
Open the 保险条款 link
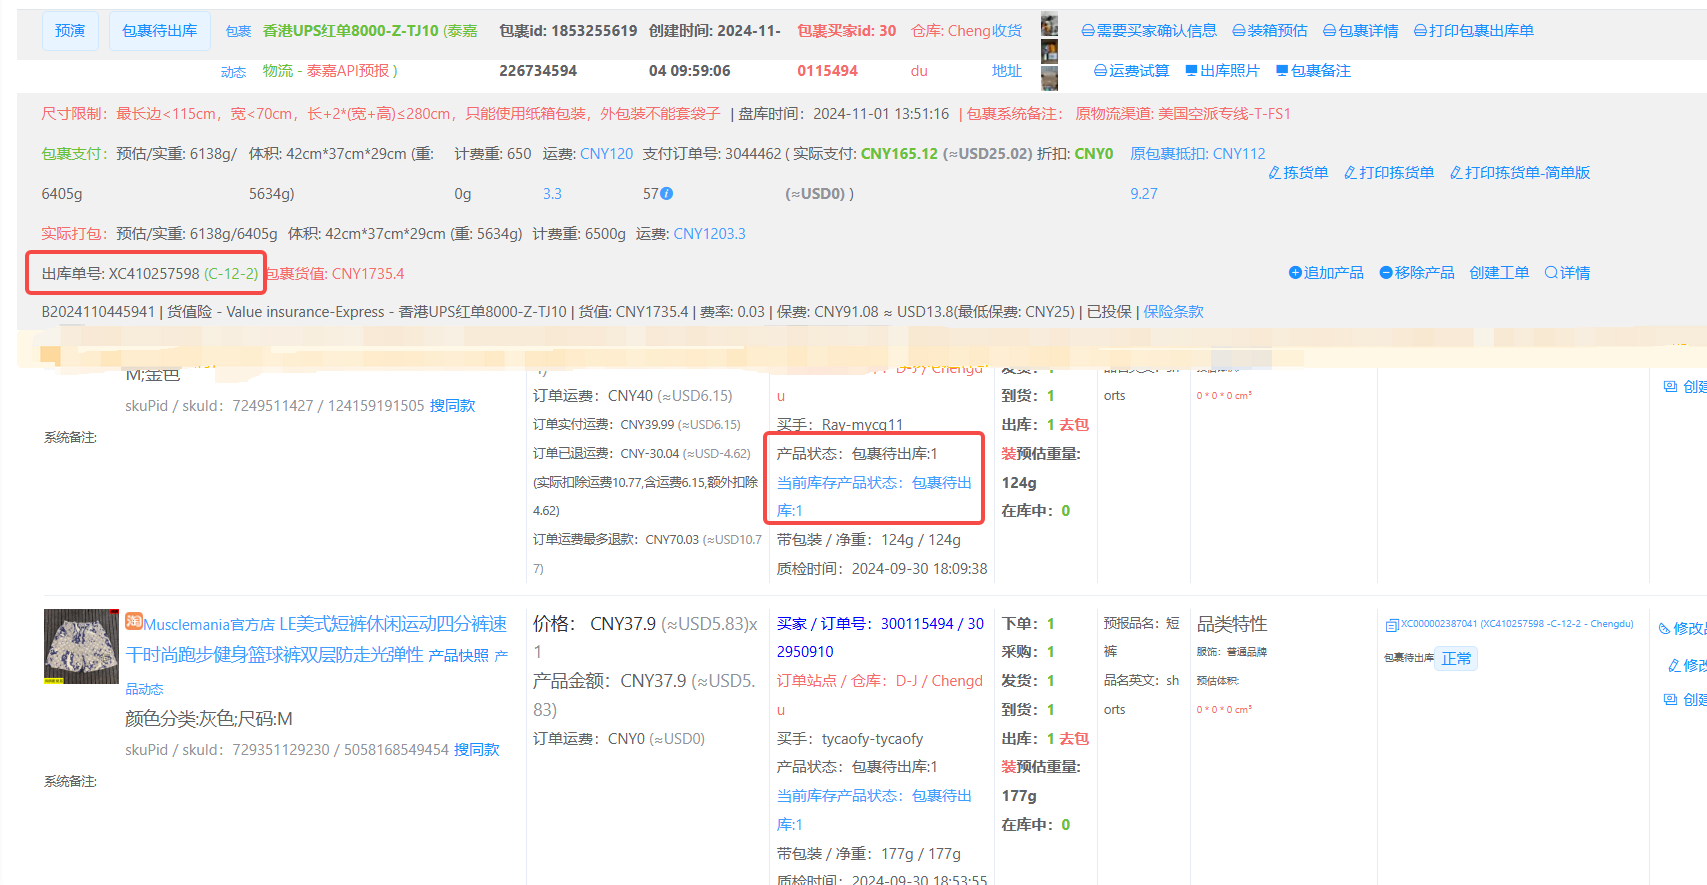[1173, 312]
